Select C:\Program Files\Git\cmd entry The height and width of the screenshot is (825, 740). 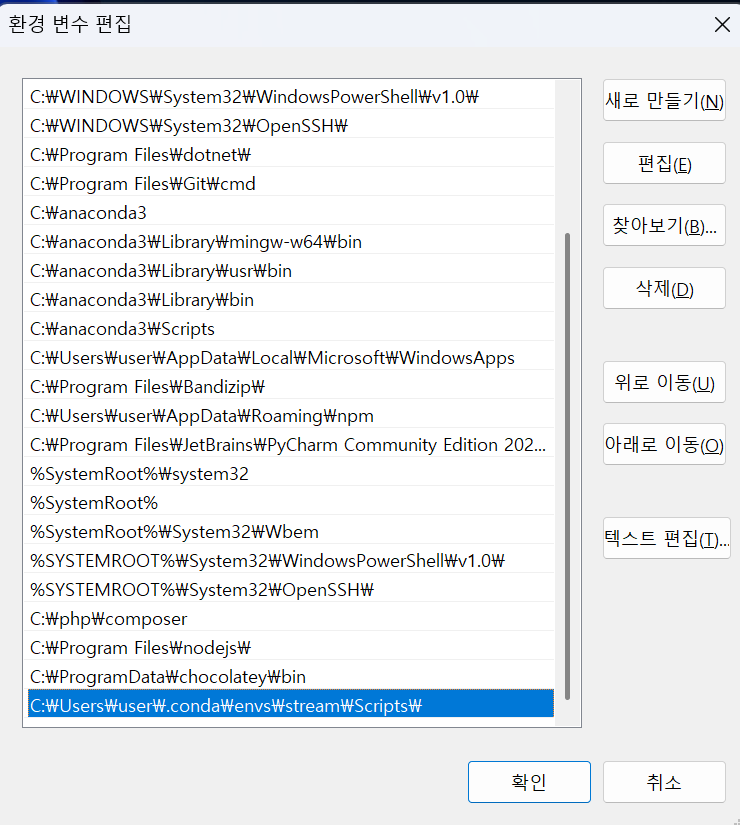[x=291, y=184]
